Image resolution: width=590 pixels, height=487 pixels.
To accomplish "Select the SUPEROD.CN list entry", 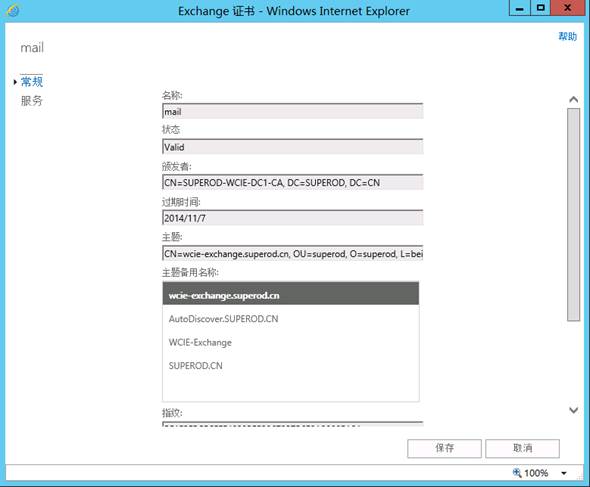I will (291, 365).
